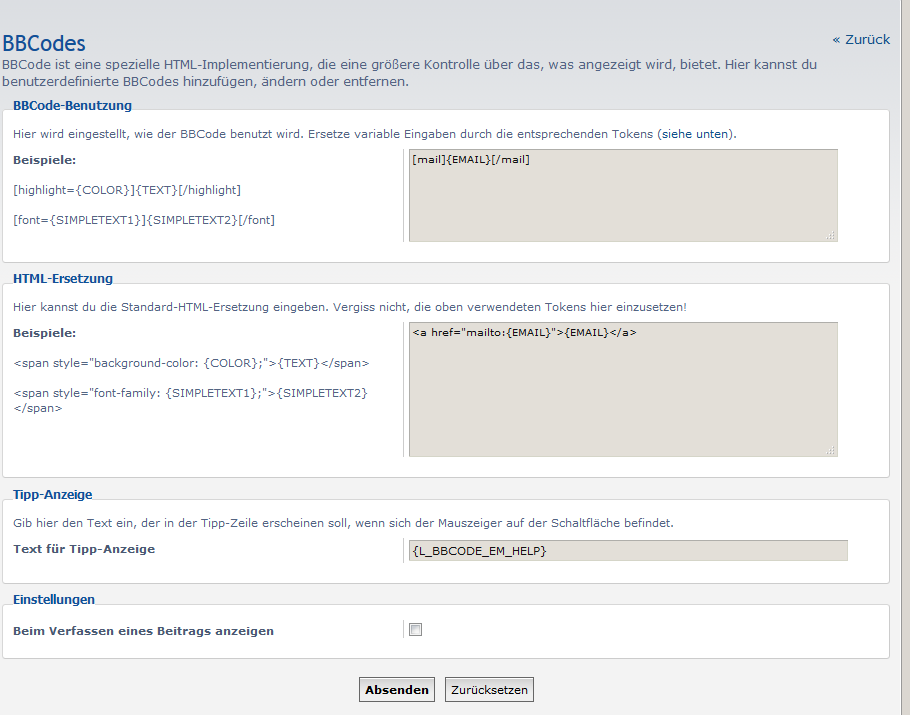Follow the "siehe unten" link
This screenshot has height=715, width=910.
pyautogui.click(x=695, y=134)
